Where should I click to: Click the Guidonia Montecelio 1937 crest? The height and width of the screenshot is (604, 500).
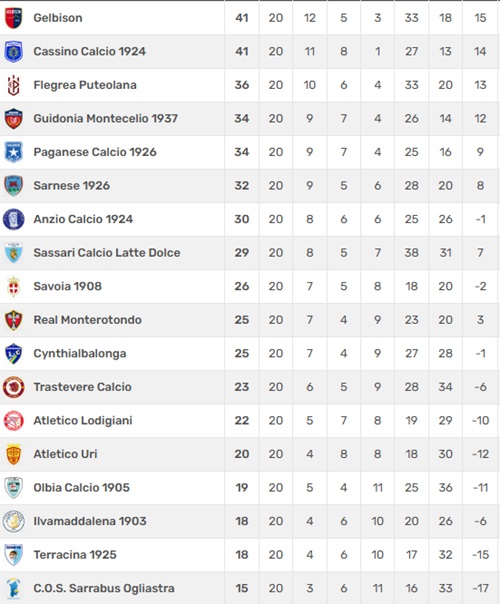(x=13, y=119)
